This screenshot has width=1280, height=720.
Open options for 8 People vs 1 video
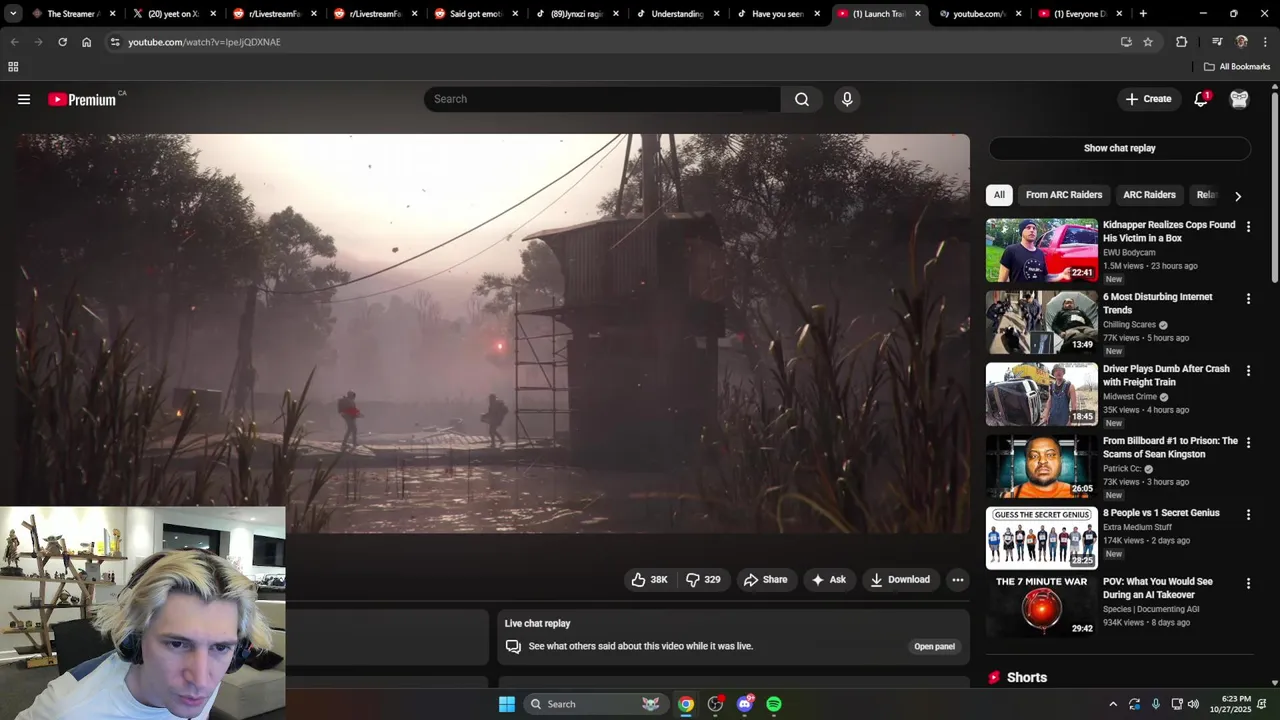click(1248, 515)
